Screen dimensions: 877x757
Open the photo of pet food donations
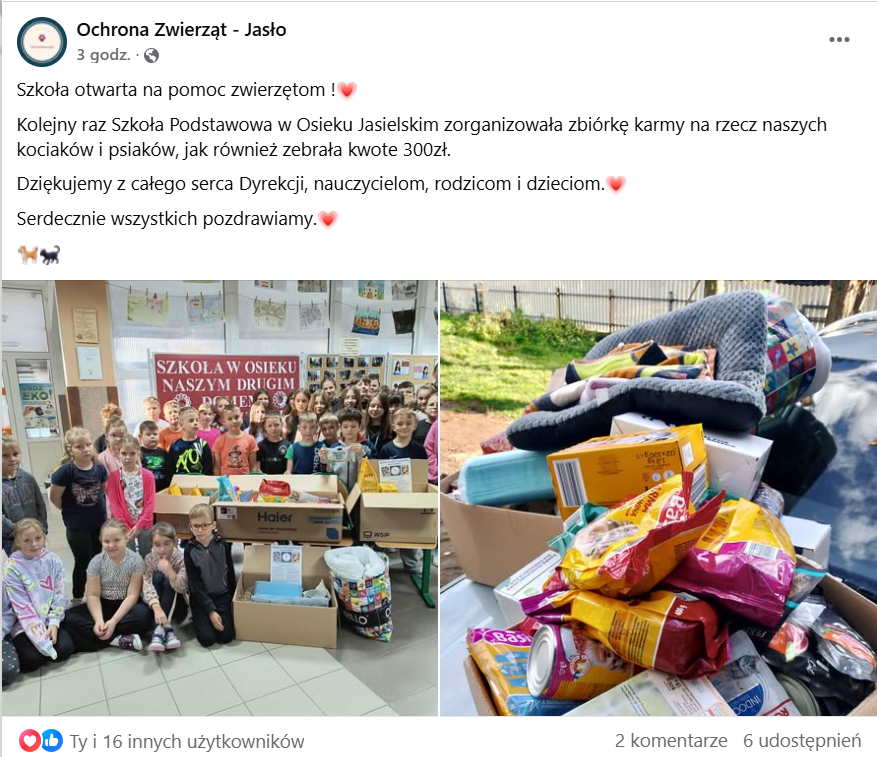658,498
